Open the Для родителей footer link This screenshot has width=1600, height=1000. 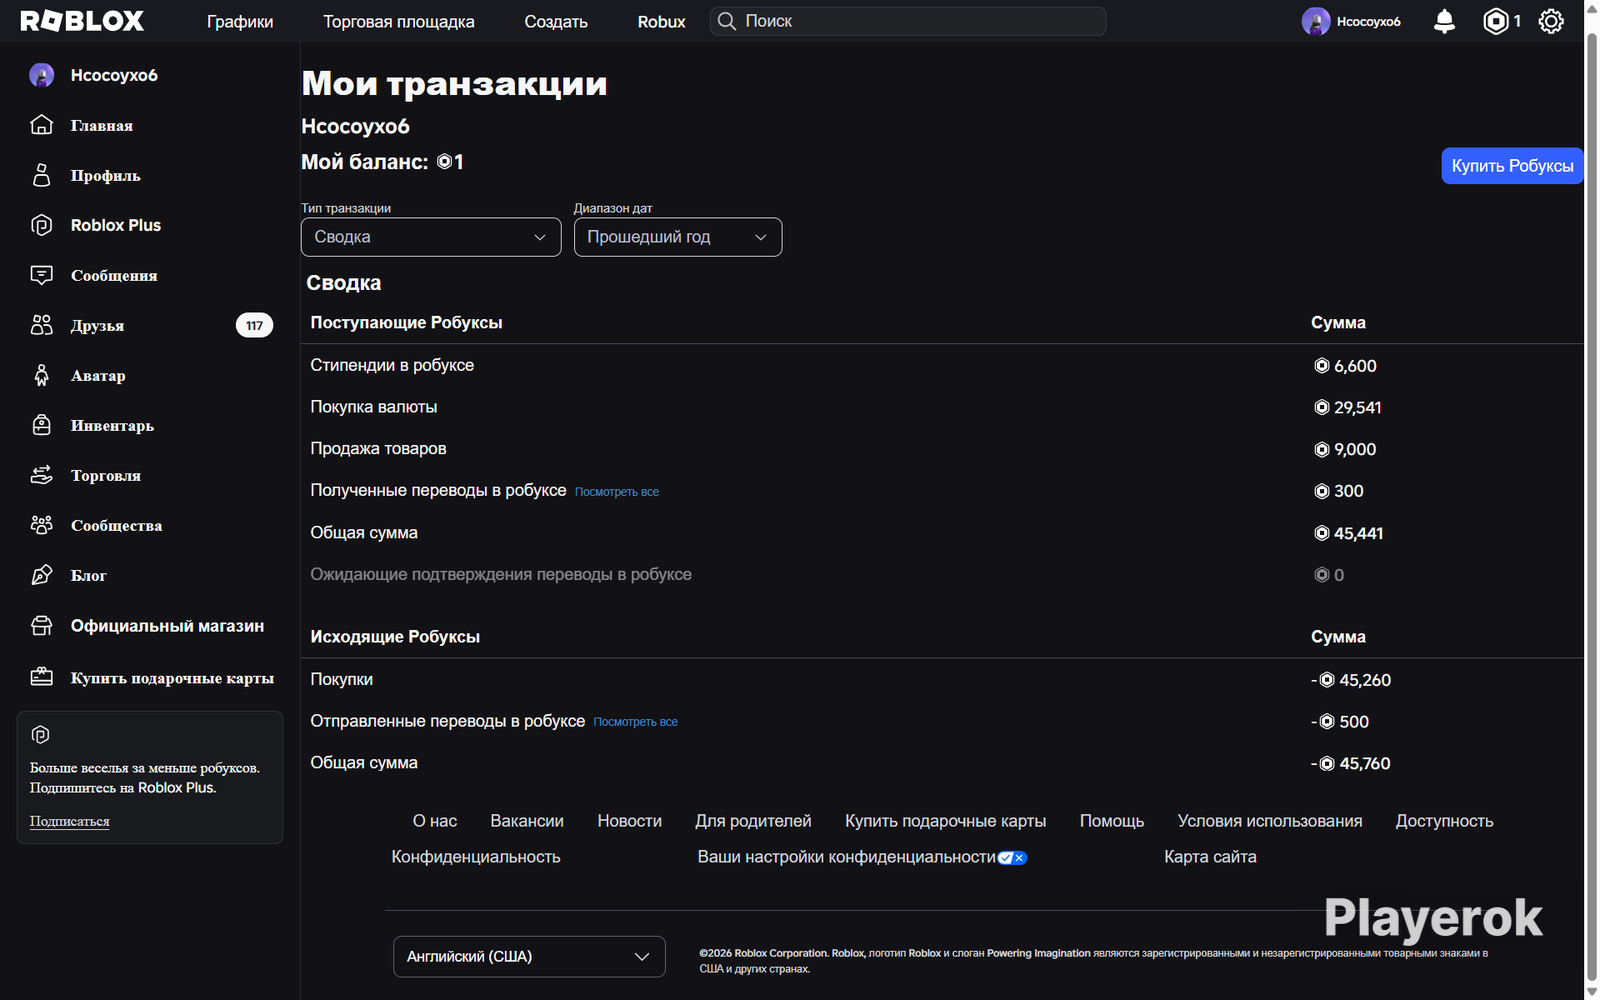754,821
